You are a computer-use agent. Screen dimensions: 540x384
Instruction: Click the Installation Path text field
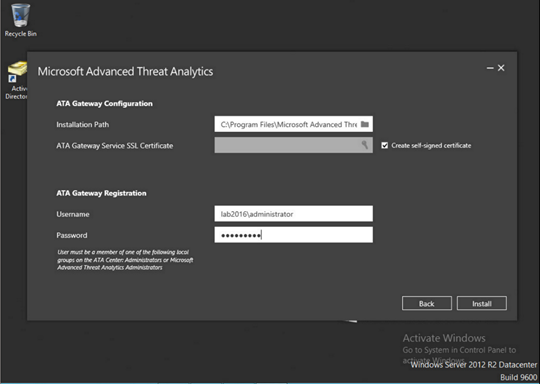pyautogui.click(x=293, y=124)
